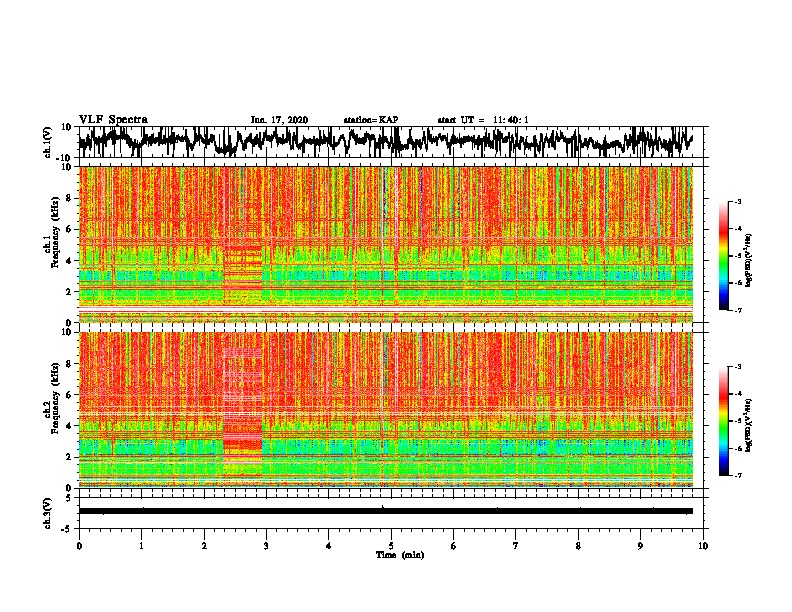Click the striped burst block in ch.2 spectrogram
This screenshot has width=792, height=612.
[243, 412]
